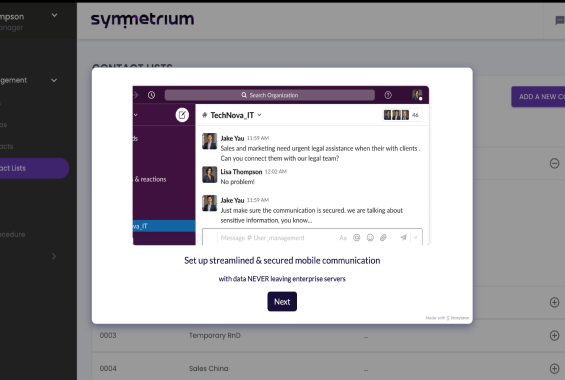Screen dimensions: 565x380
Task: Open the send options chevron
Action: click(415, 237)
